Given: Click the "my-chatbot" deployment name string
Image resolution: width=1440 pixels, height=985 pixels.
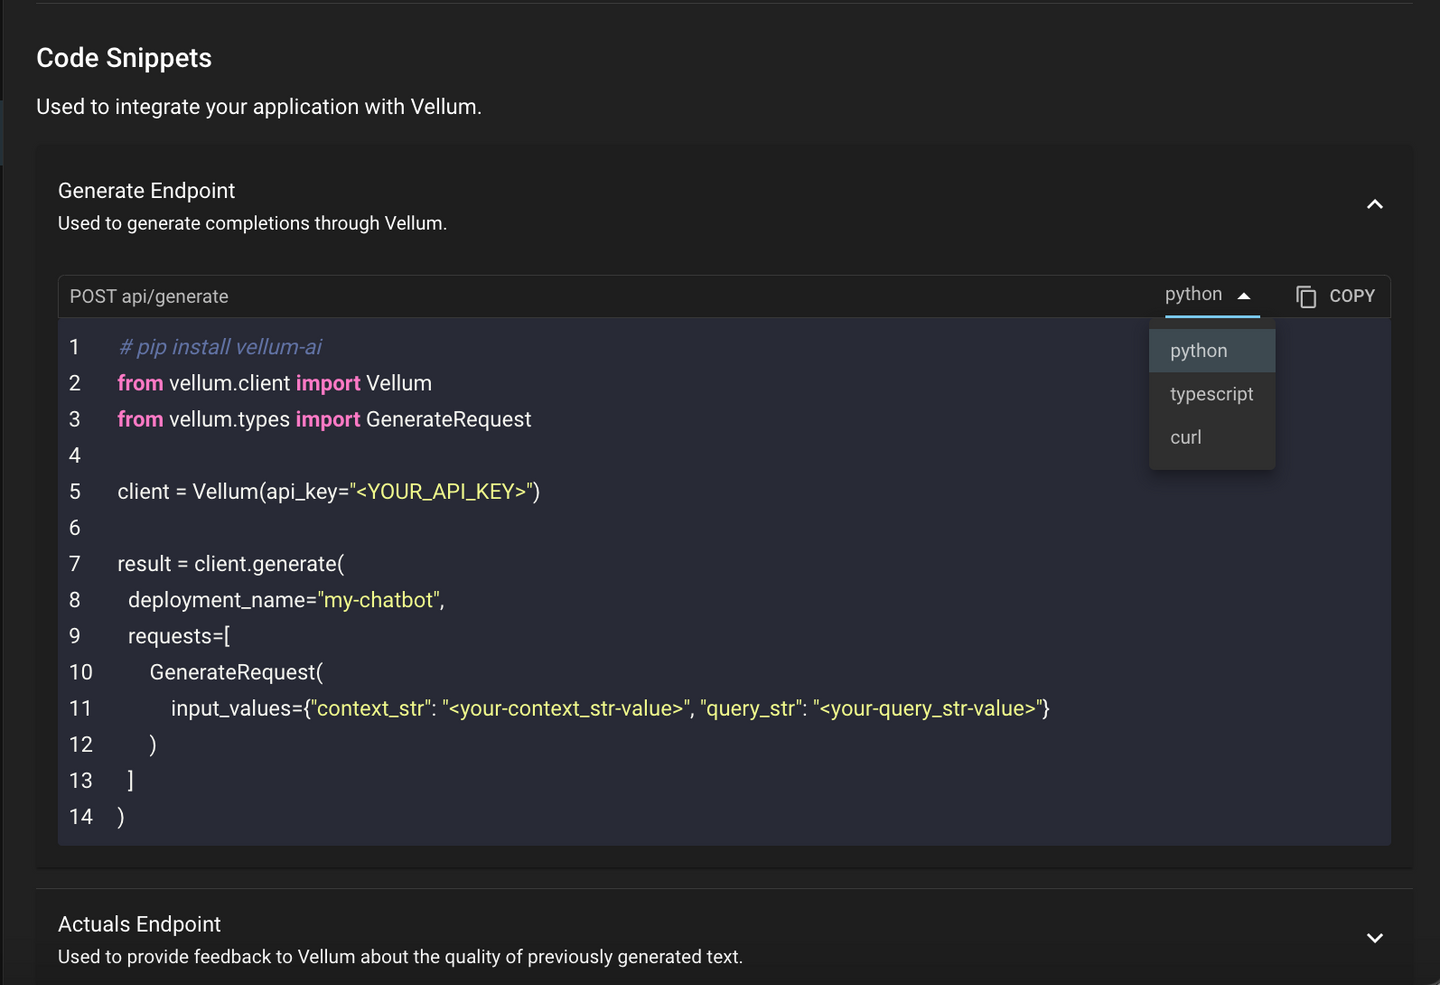Looking at the screenshot, I should click(x=378, y=600).
